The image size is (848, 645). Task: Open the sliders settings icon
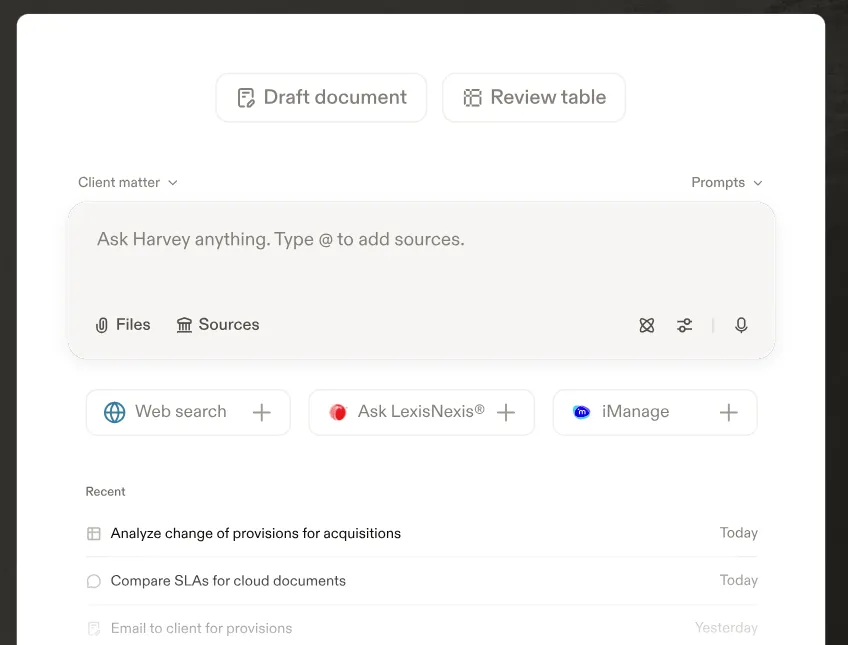click(684, 325)
